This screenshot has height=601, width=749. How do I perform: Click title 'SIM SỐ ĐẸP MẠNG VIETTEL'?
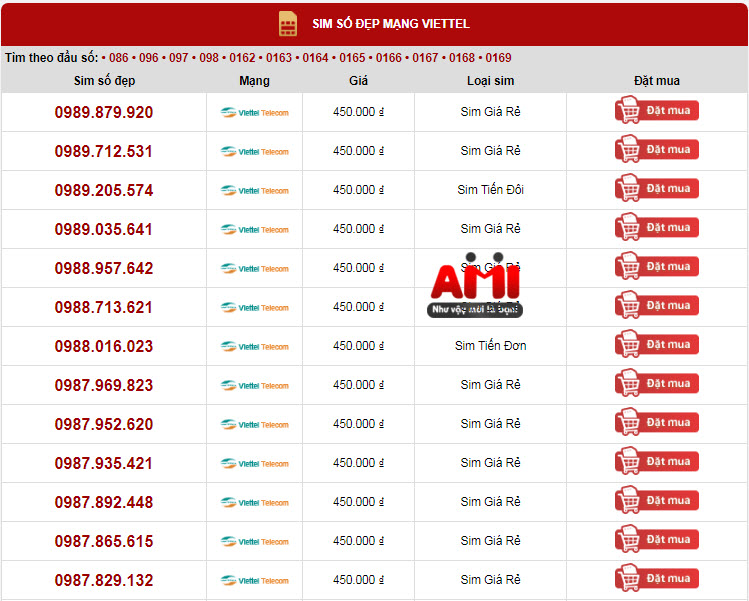tap(391, 24)
